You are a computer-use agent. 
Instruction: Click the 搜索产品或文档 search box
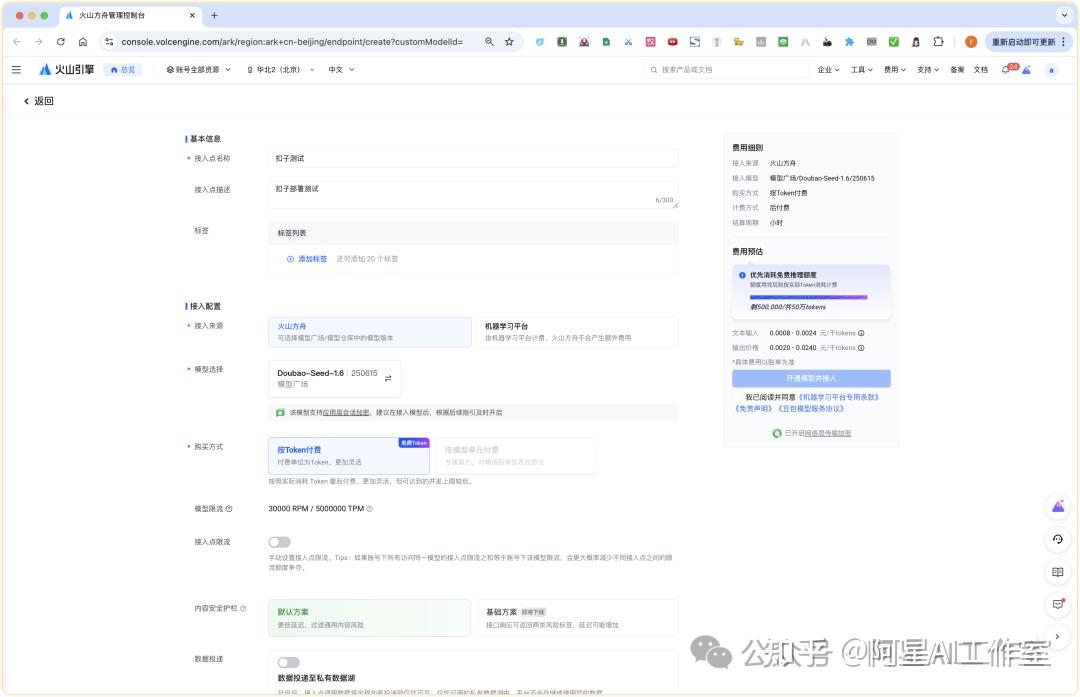[726, 70]
